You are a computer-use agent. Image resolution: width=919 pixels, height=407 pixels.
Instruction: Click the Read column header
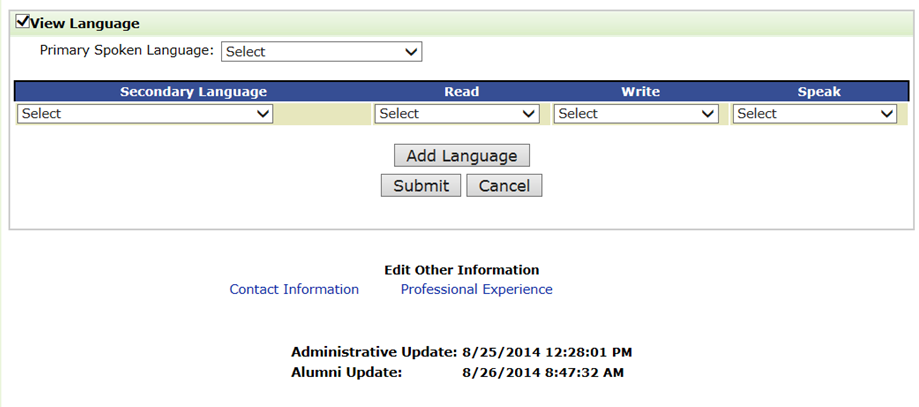click(461, 92)
